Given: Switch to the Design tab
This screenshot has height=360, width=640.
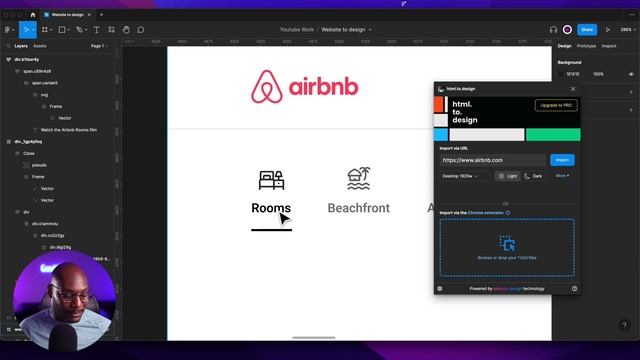Looking at the screenshot, I should (x=564, y=46).
